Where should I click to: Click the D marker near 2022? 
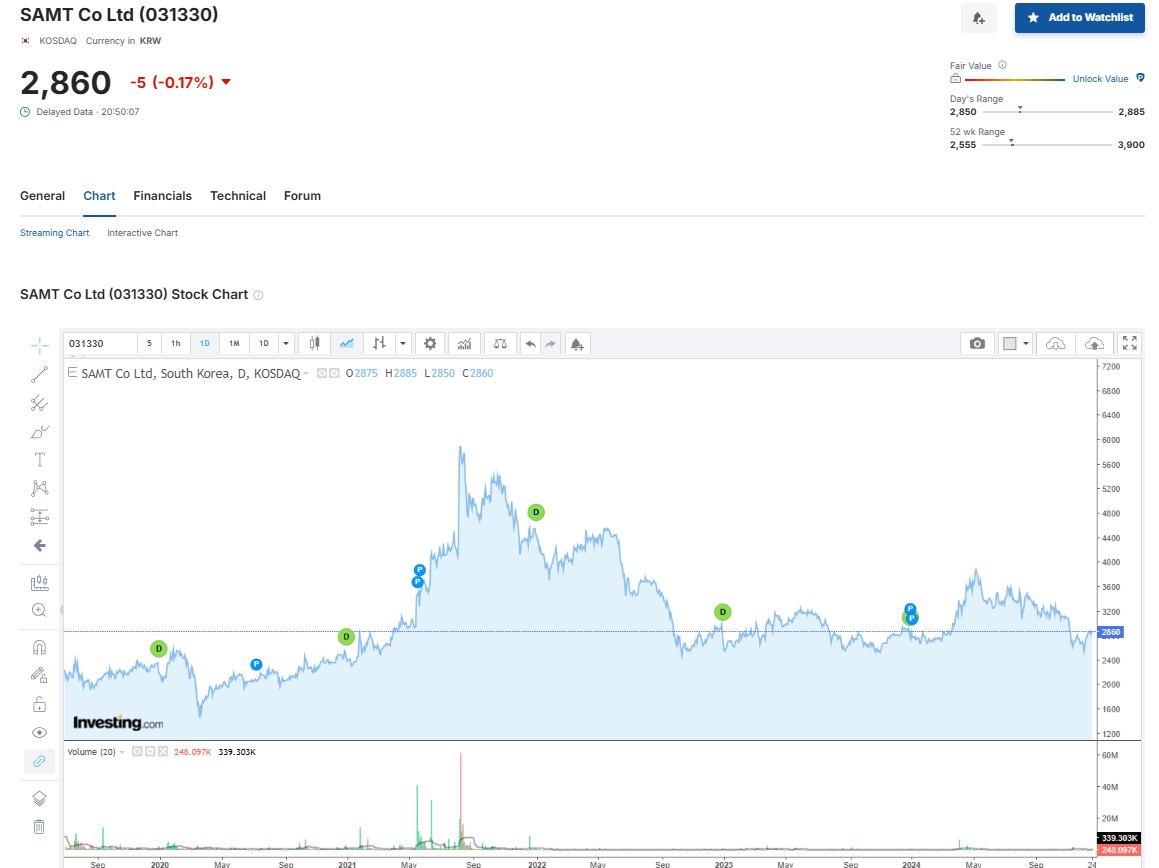[x=536, y=512]
